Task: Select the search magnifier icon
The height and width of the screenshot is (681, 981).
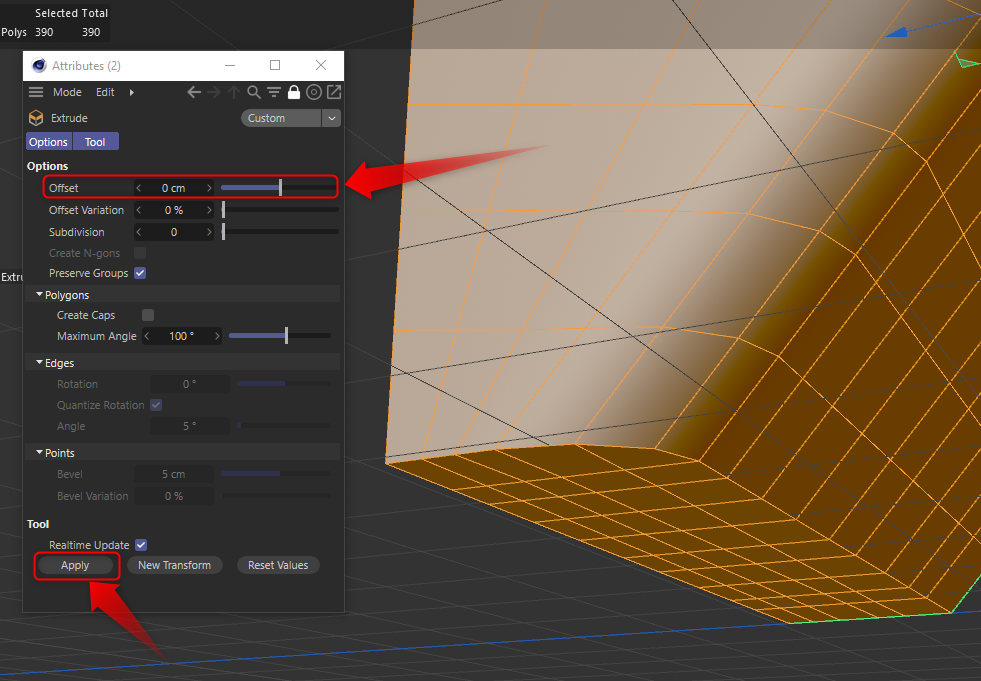Action: (254, 92)
